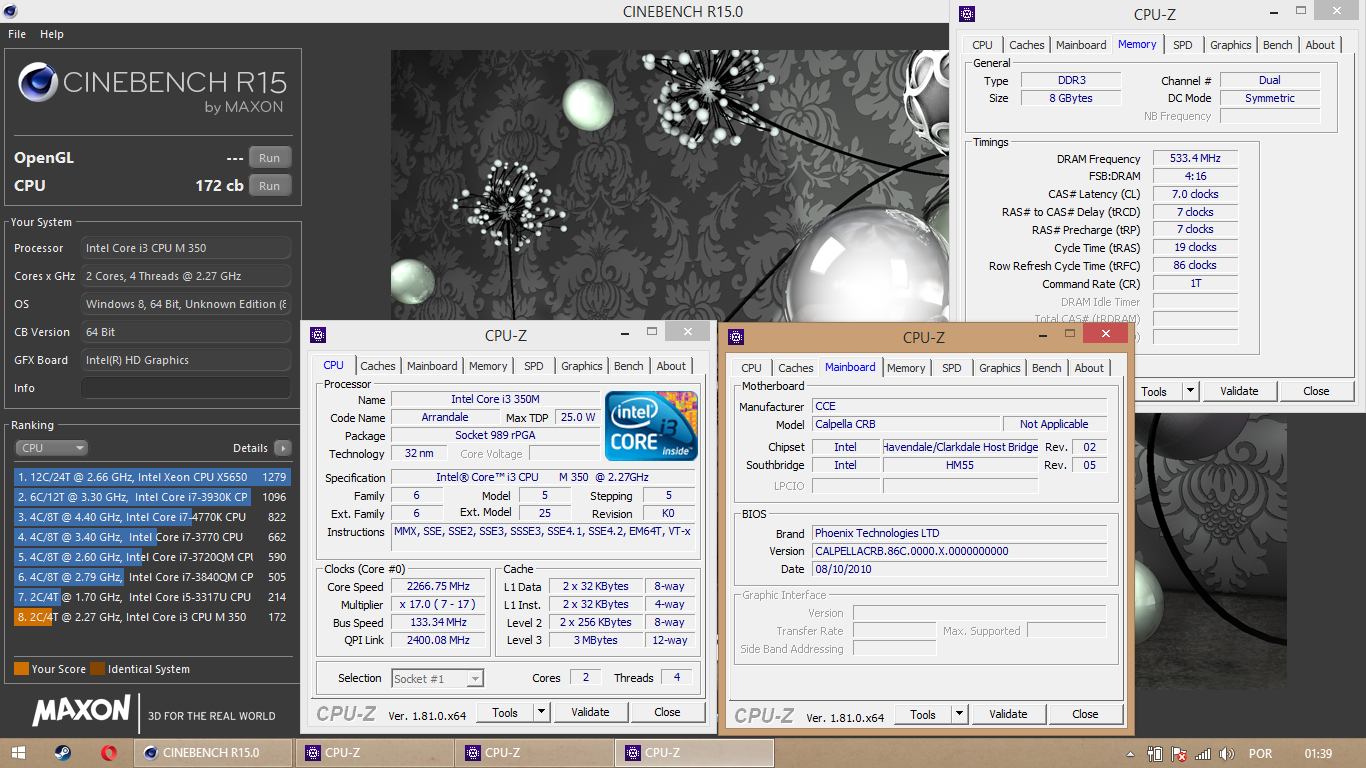The image size is (1366, 768).
Task: Open Steam from the taskbar
Action: pyautogui.click(x=63, y=753)
